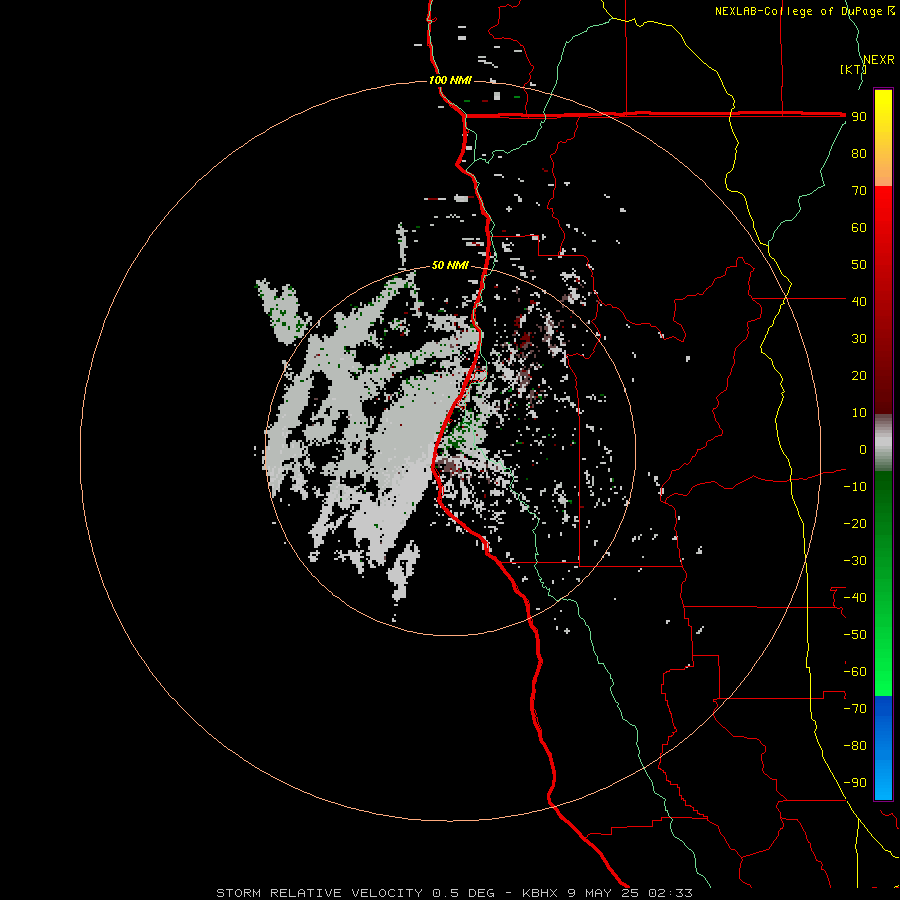
Task: Select the positive 30 velocity scale label
Action: pos(859,339)
